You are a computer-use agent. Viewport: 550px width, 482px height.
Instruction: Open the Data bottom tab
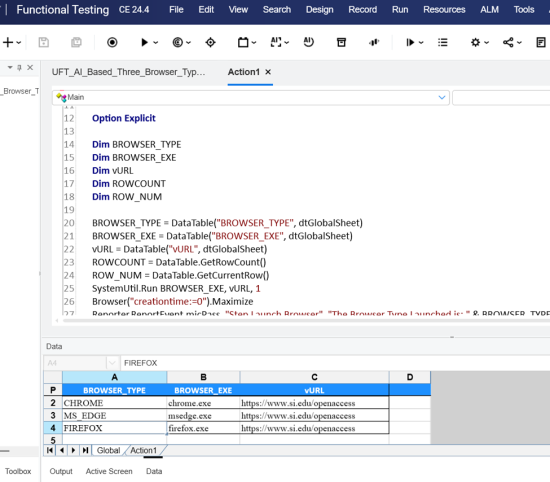coord(154,471)
